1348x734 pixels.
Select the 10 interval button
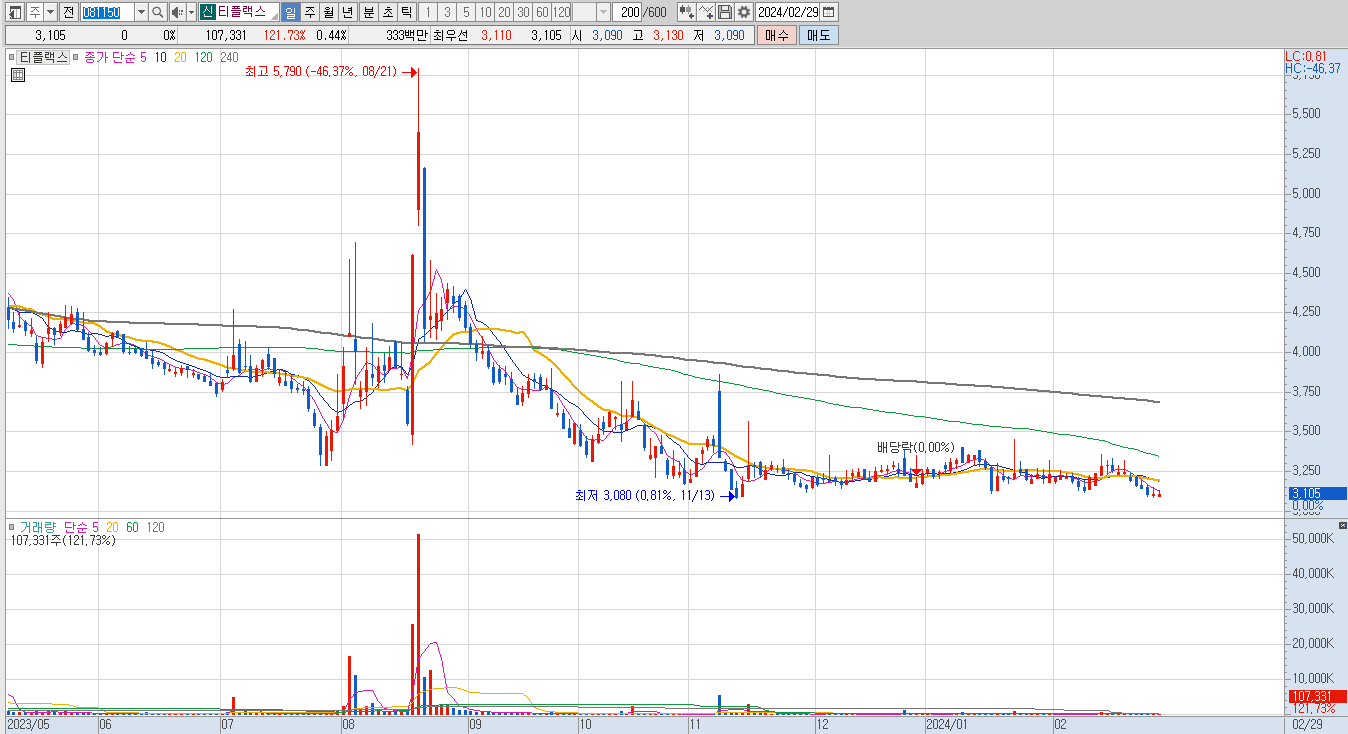(484, 12)
